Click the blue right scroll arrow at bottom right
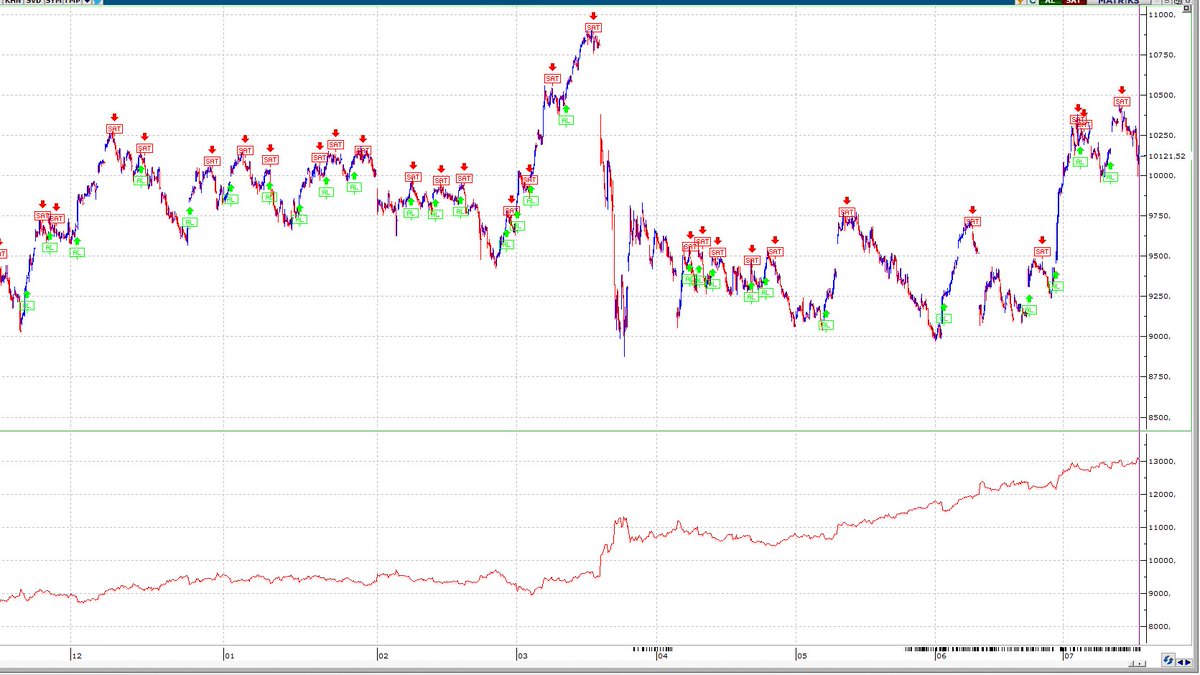This screenshot has height=675, width=1200. pos(1188,662)
